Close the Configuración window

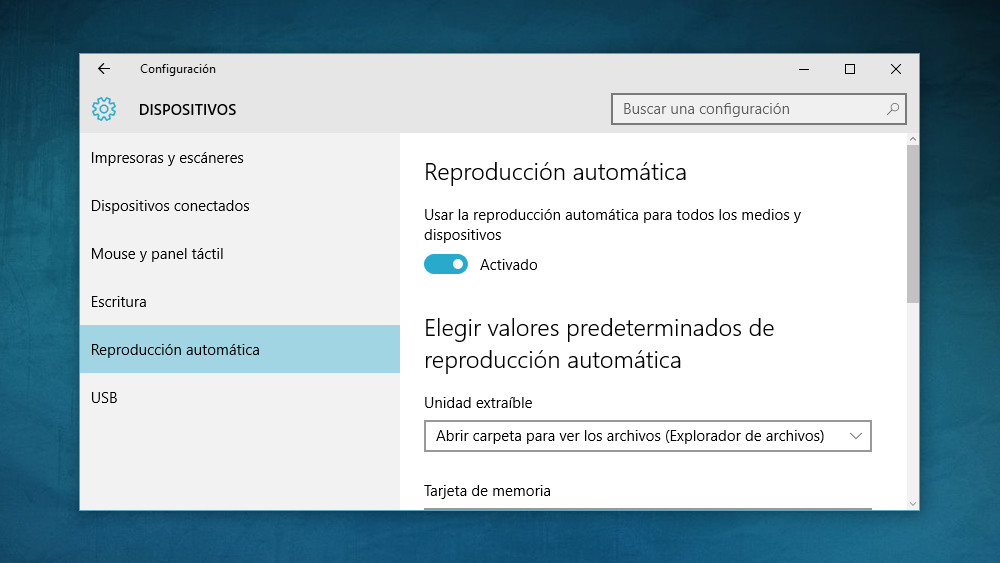pyautogui.click(x=896, y=69)
